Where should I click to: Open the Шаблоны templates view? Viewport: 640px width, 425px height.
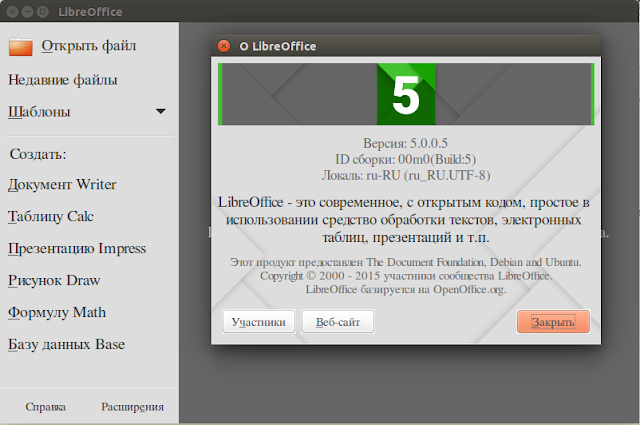[x=39, y=112]
